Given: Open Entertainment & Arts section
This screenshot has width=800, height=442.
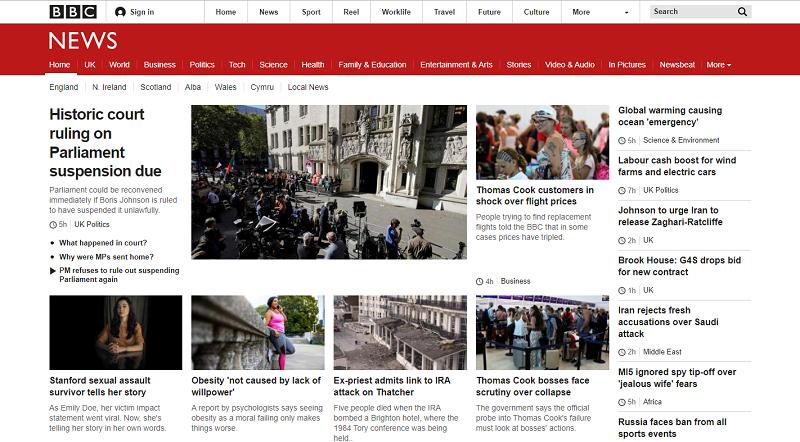Looking at the screenshot, I should tap(457, 65).
